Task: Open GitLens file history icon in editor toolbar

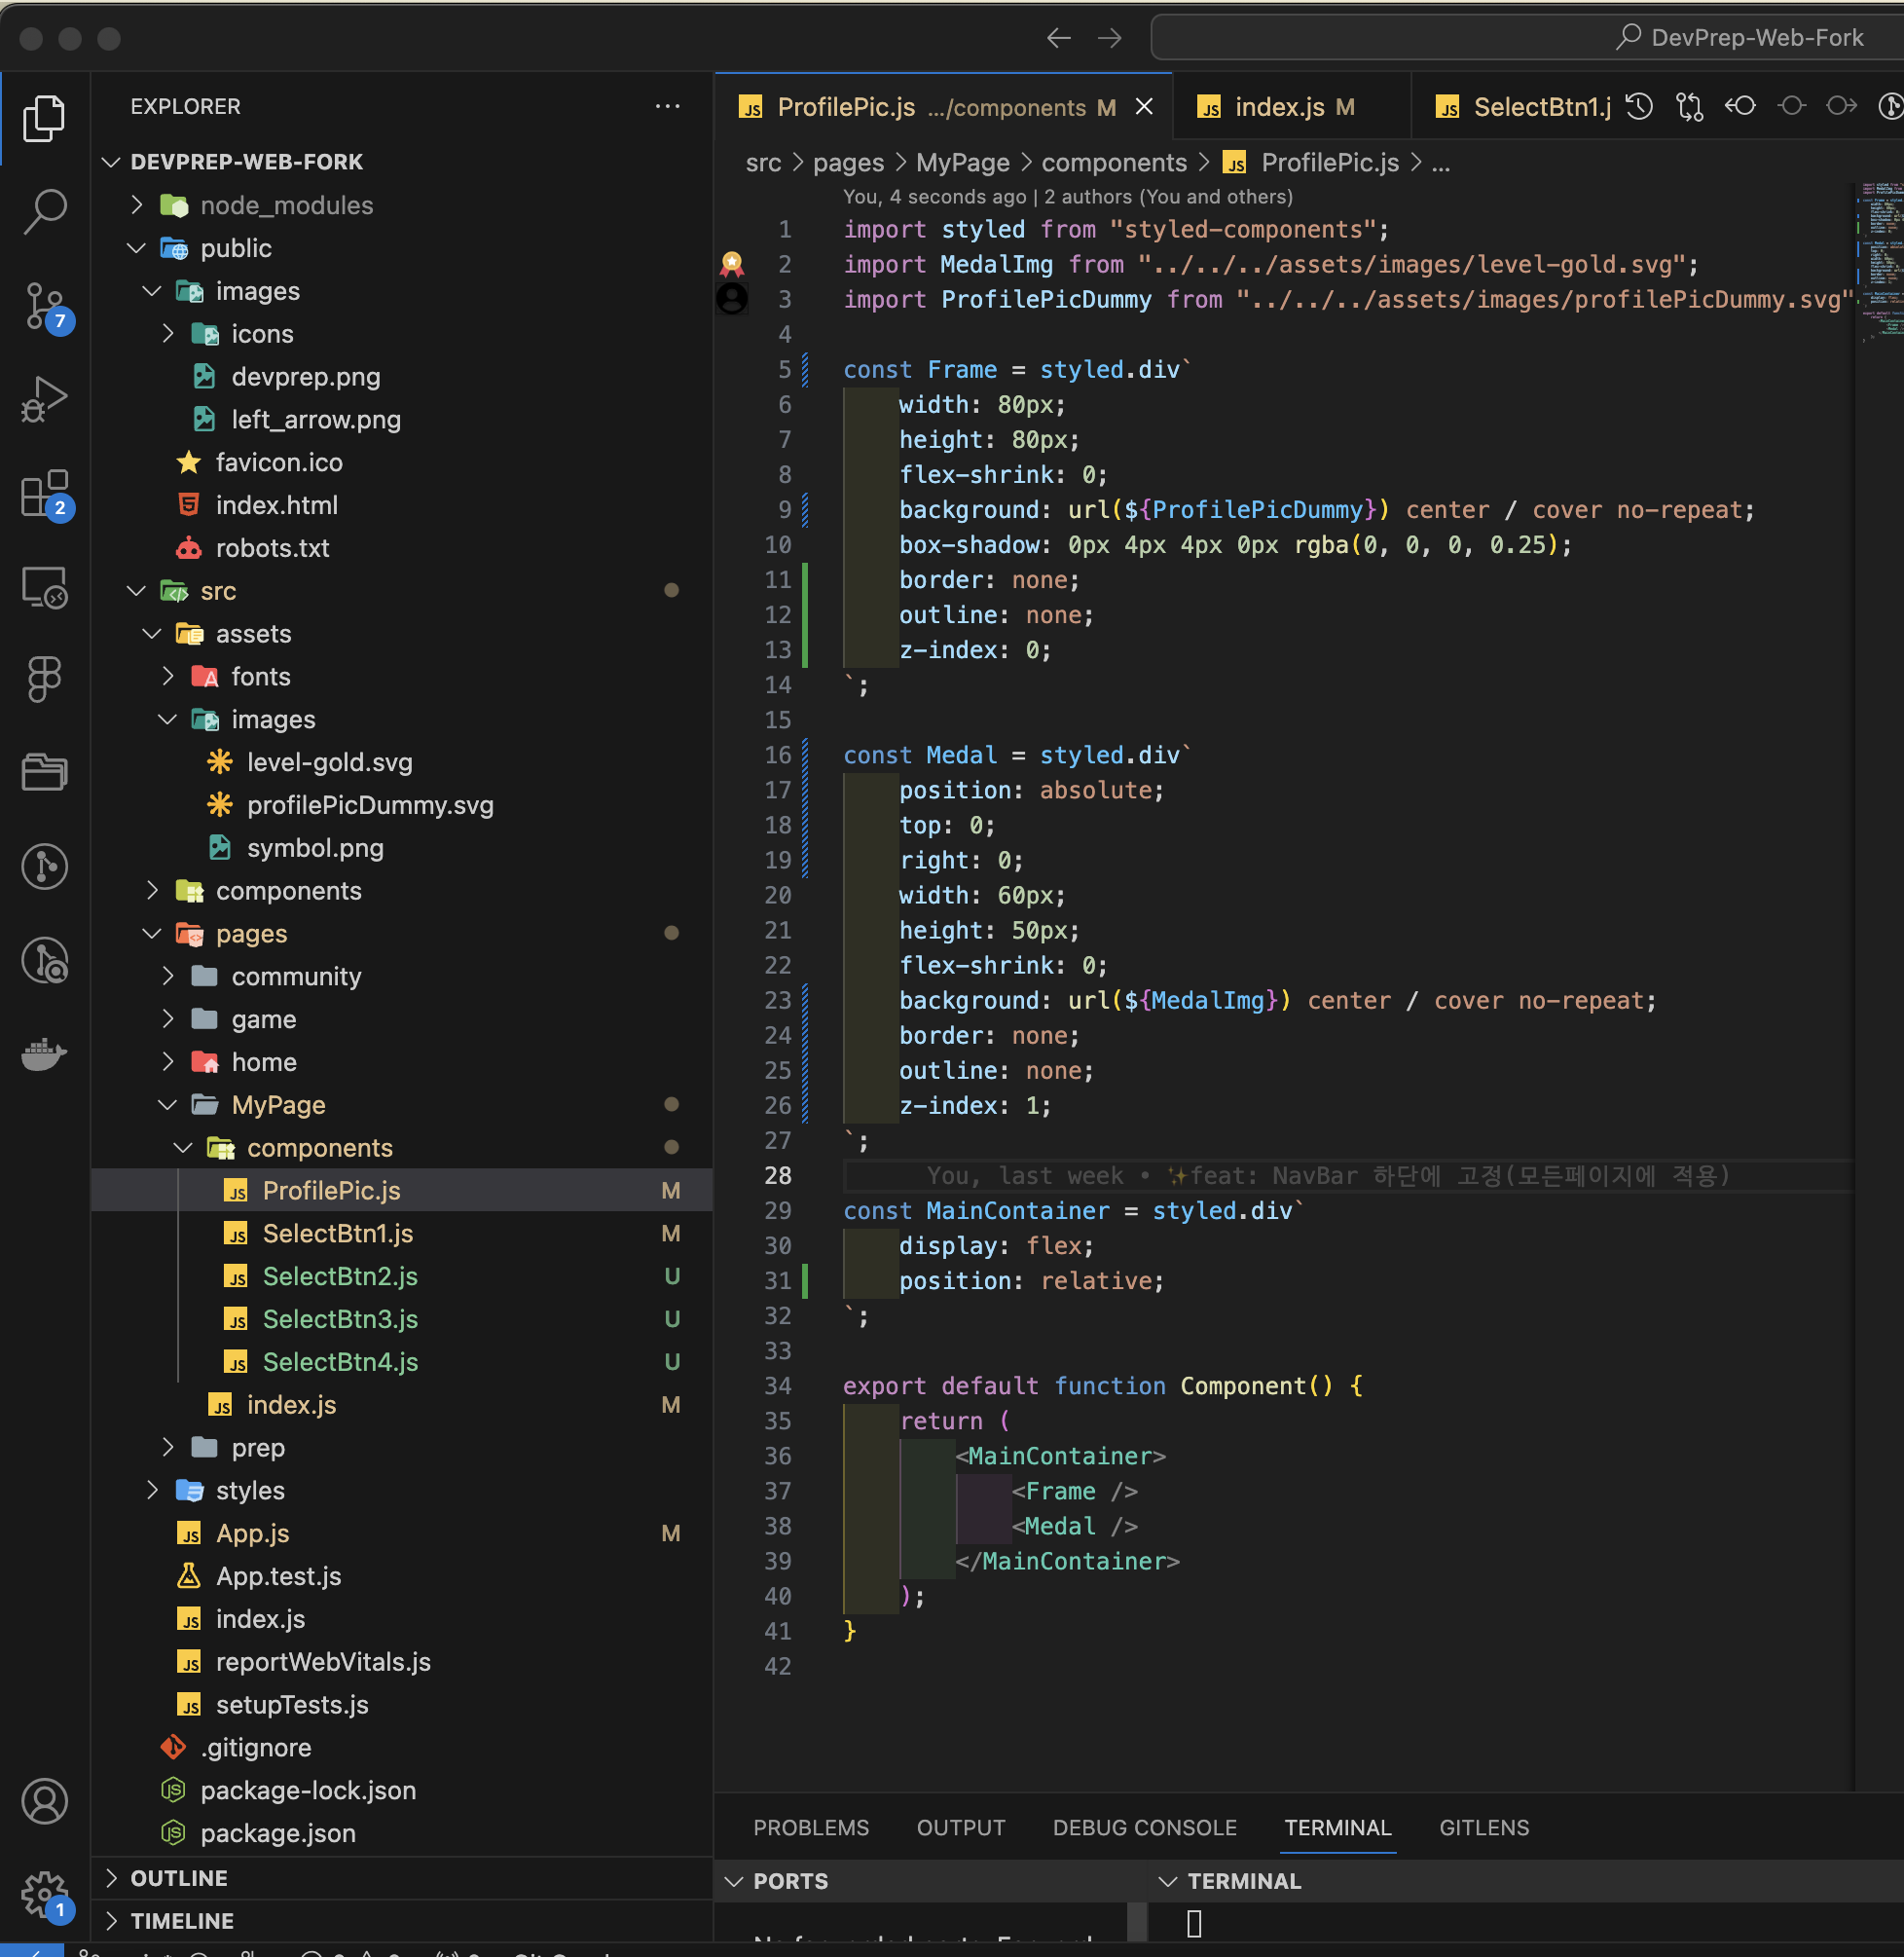Action: tap(1638, 107)
